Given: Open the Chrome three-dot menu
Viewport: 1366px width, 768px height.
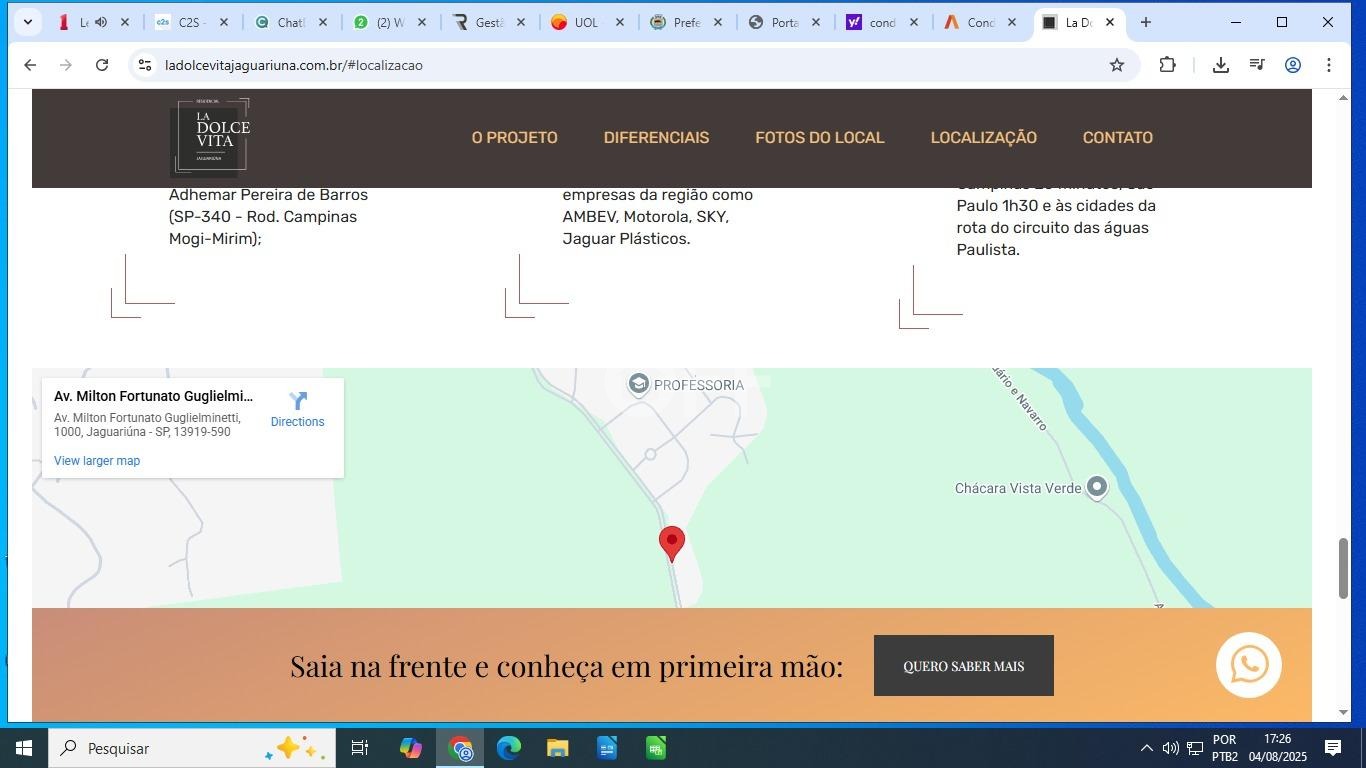Looking at the screenshot, I should tap(1328, 65).
